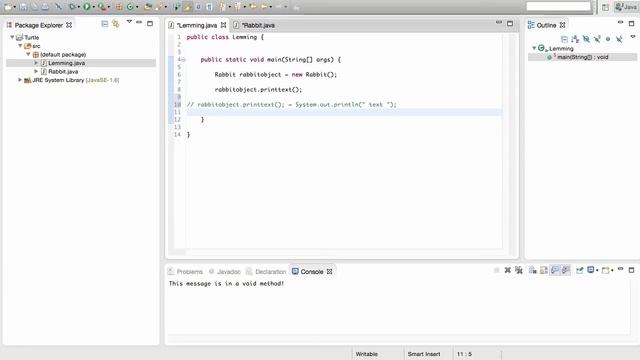Collapse the Turtle project node
This screenshot has height=360, width=640.
[x=12, y=37]
